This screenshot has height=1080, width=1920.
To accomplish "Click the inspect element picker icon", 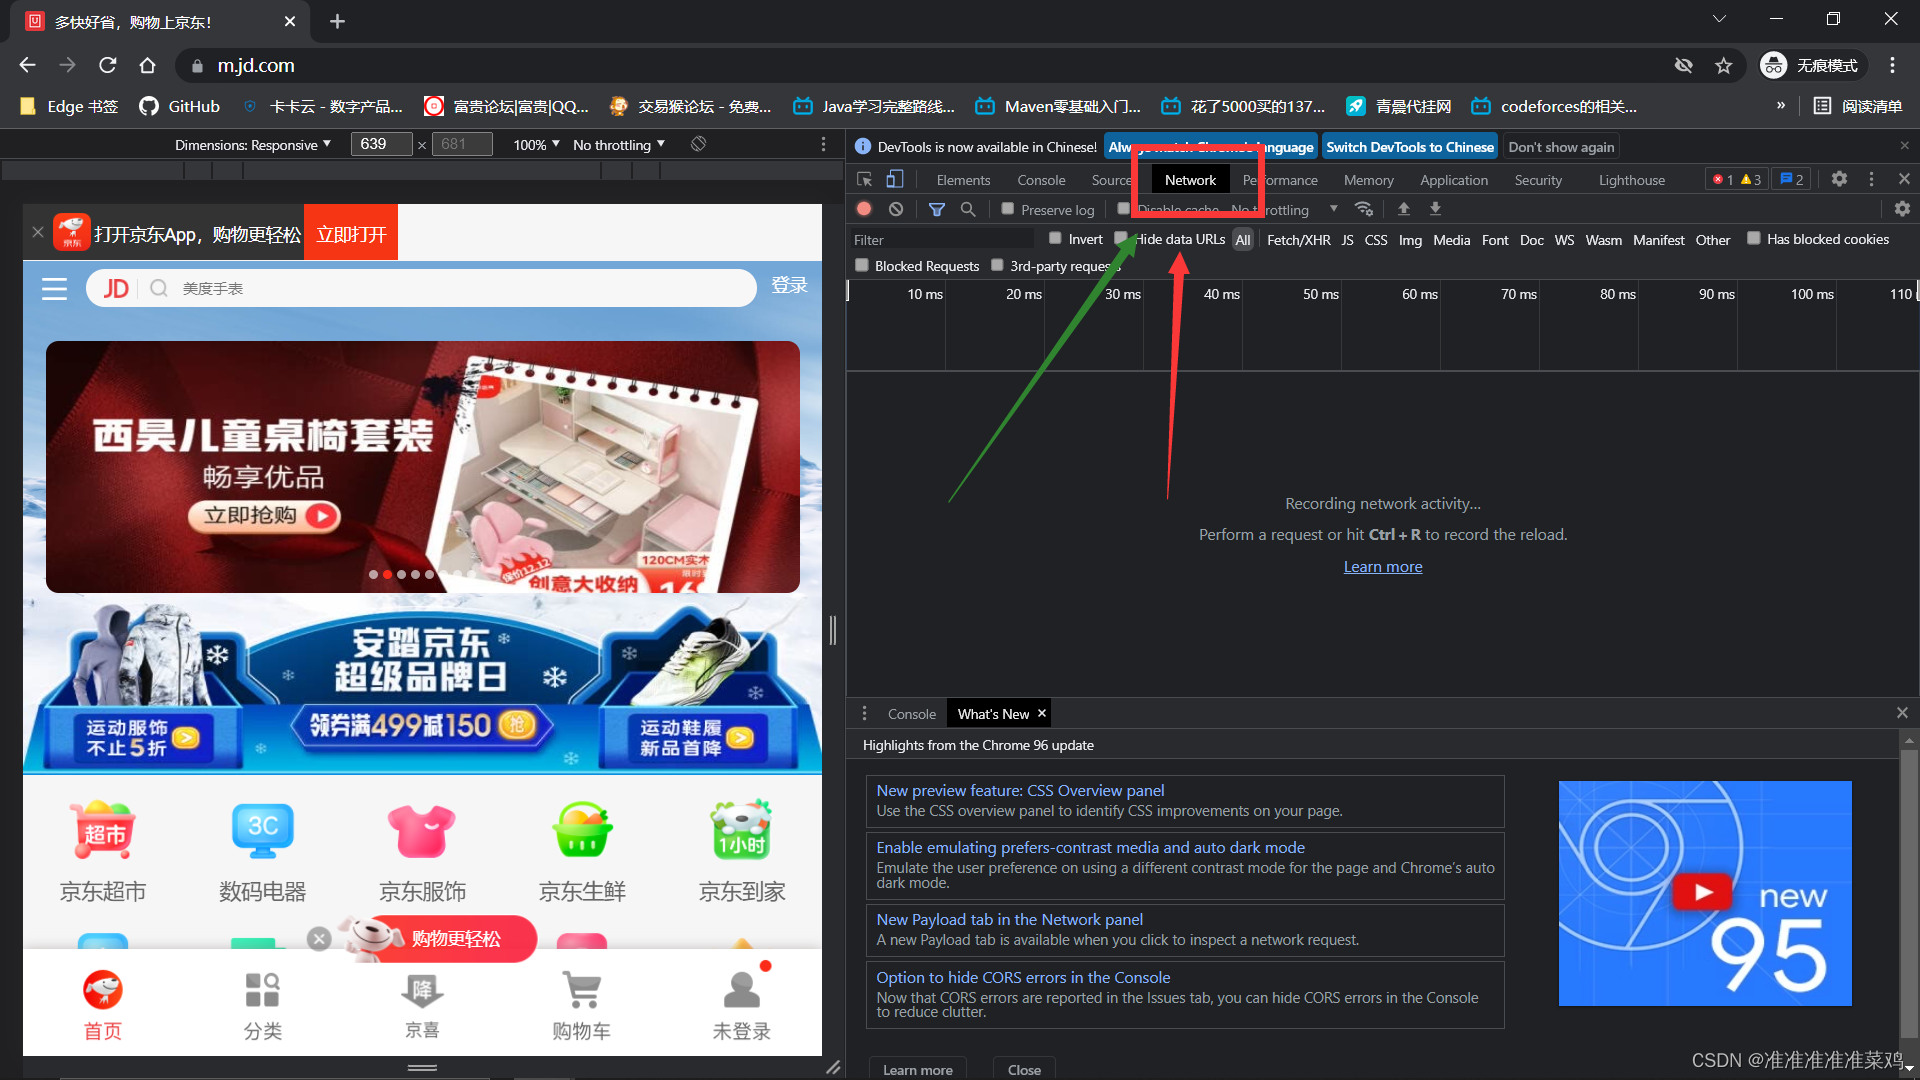I will (865, 180).
